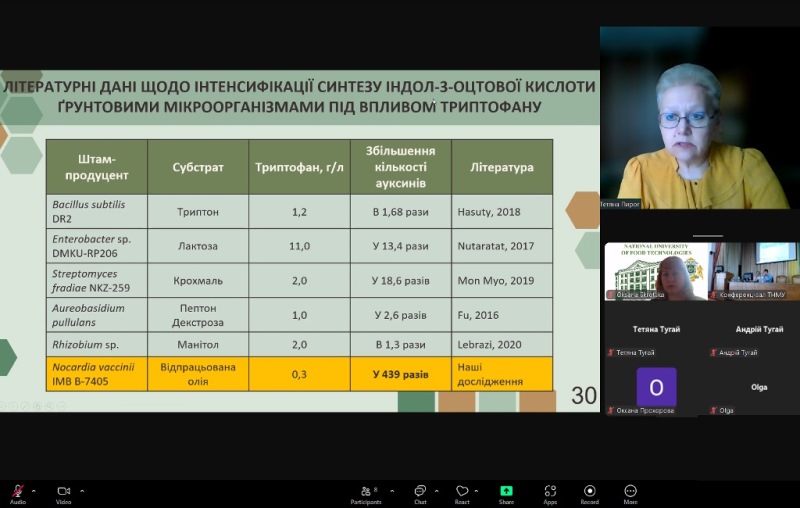Open video options arrow next to Video
800x508 pixels.
click(x=82, y=491)
